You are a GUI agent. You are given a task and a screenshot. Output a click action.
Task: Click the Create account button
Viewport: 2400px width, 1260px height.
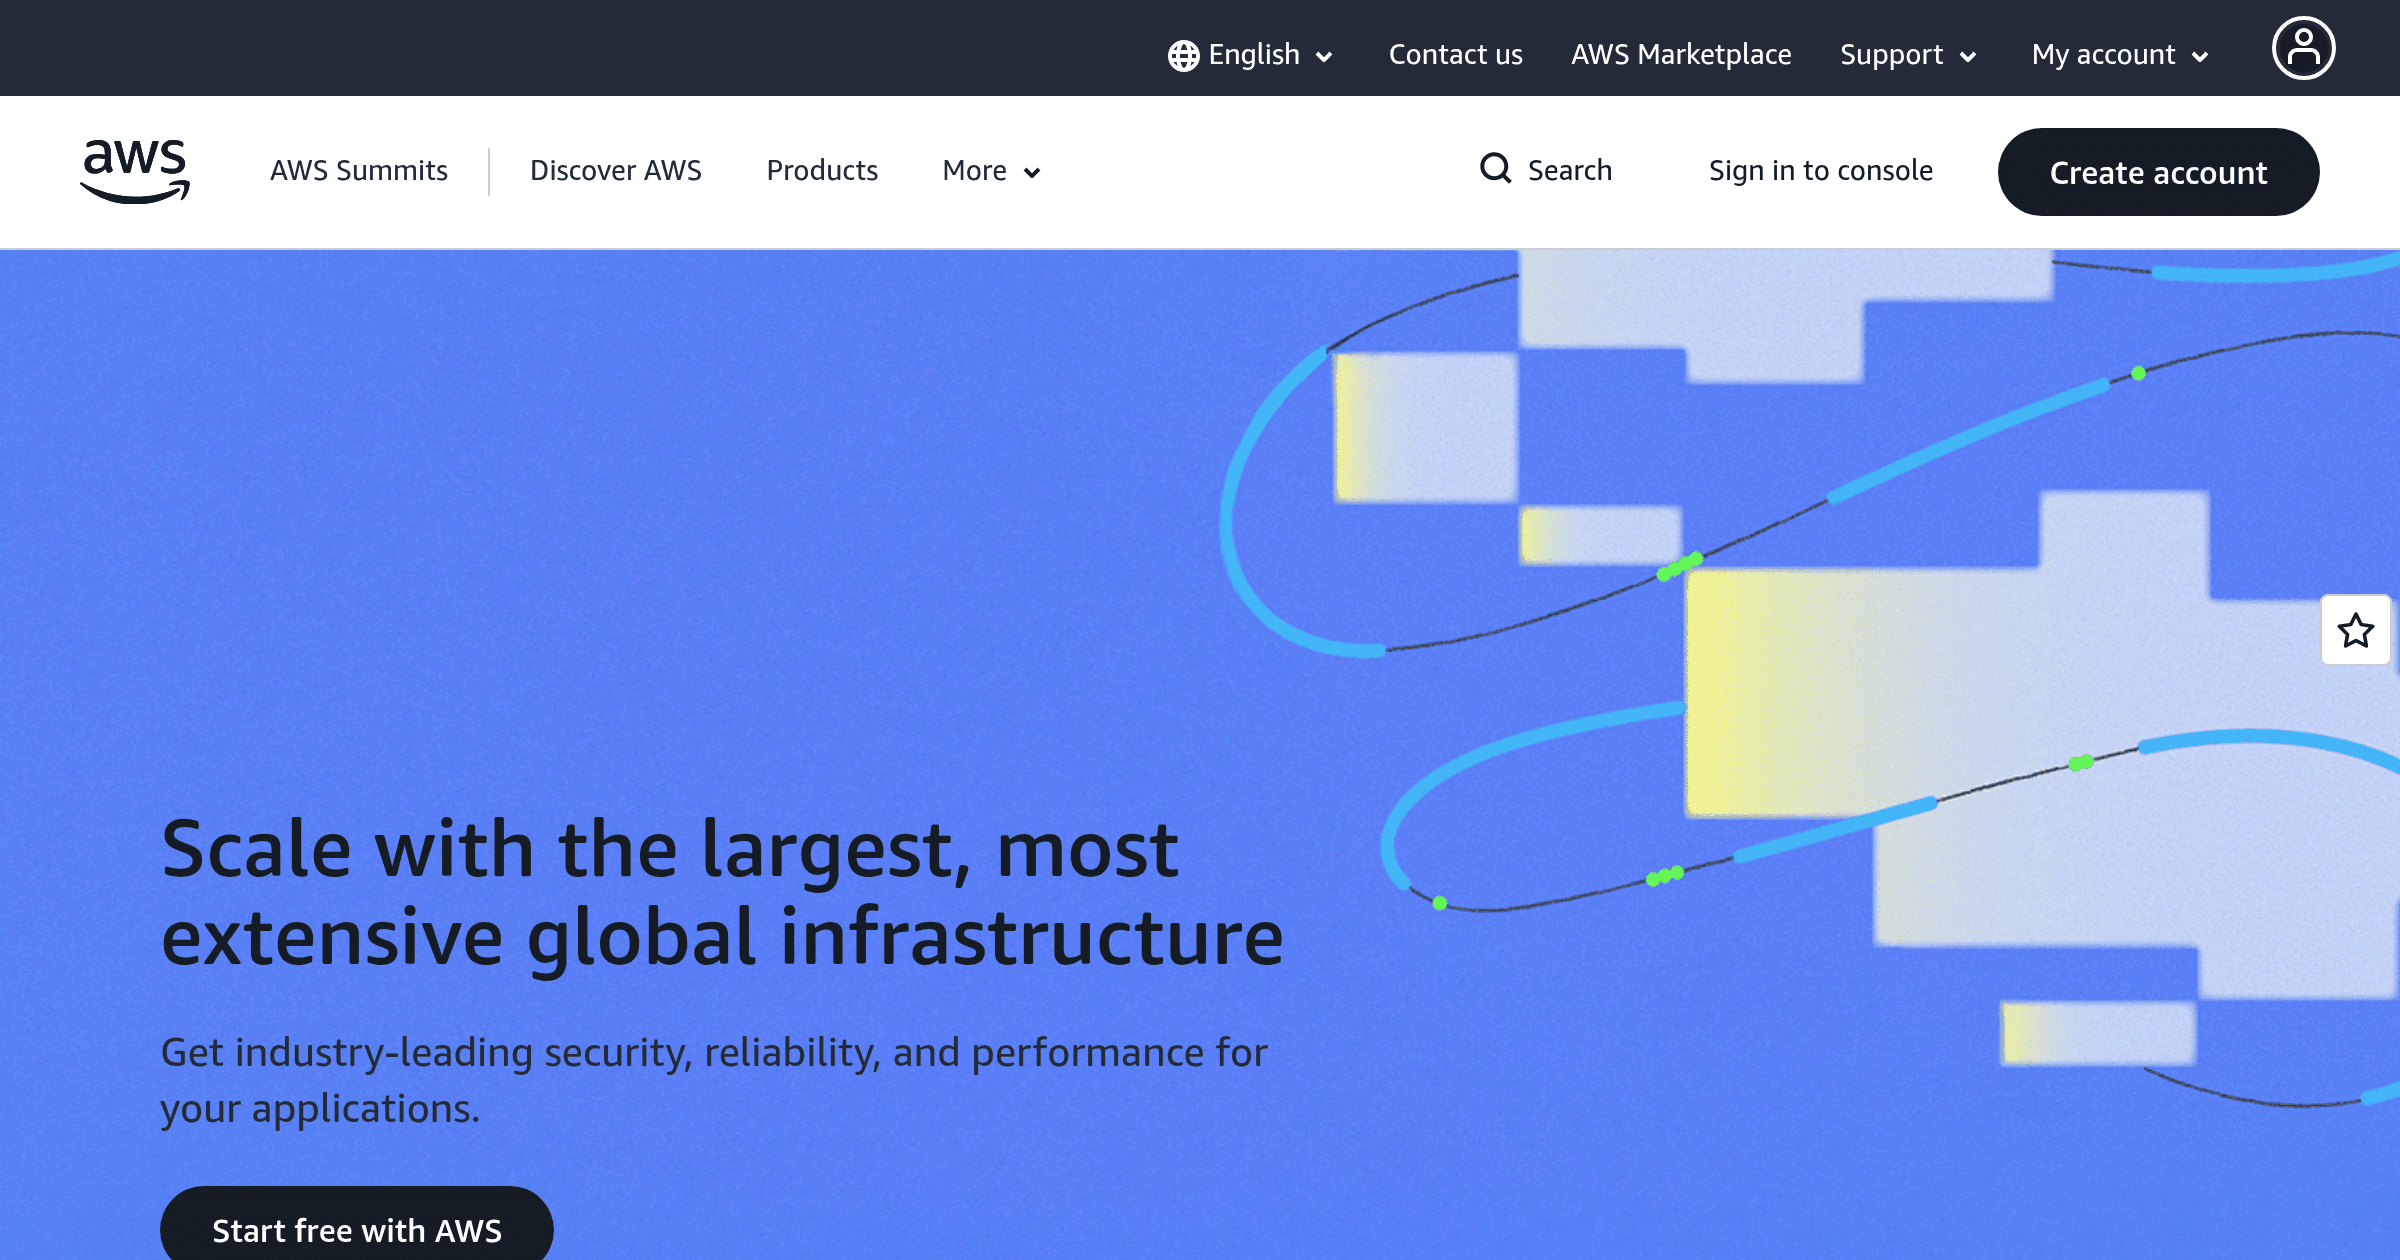point(2158,172)
